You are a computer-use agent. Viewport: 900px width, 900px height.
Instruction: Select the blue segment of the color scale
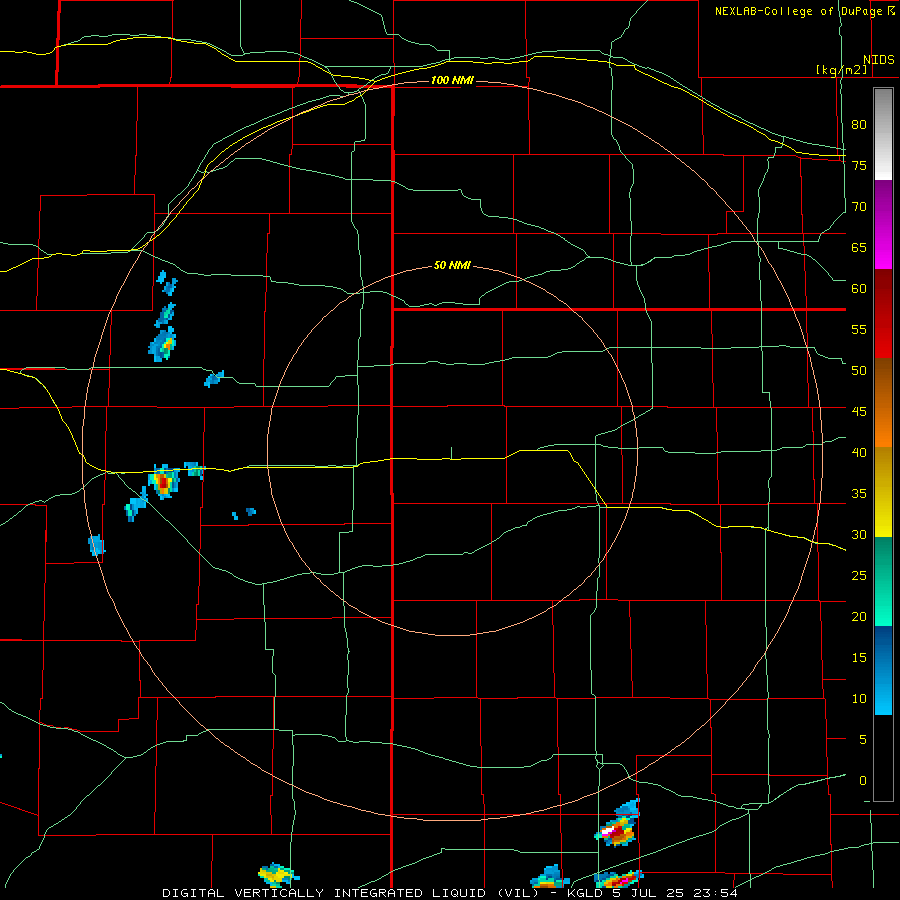[883, 670]
